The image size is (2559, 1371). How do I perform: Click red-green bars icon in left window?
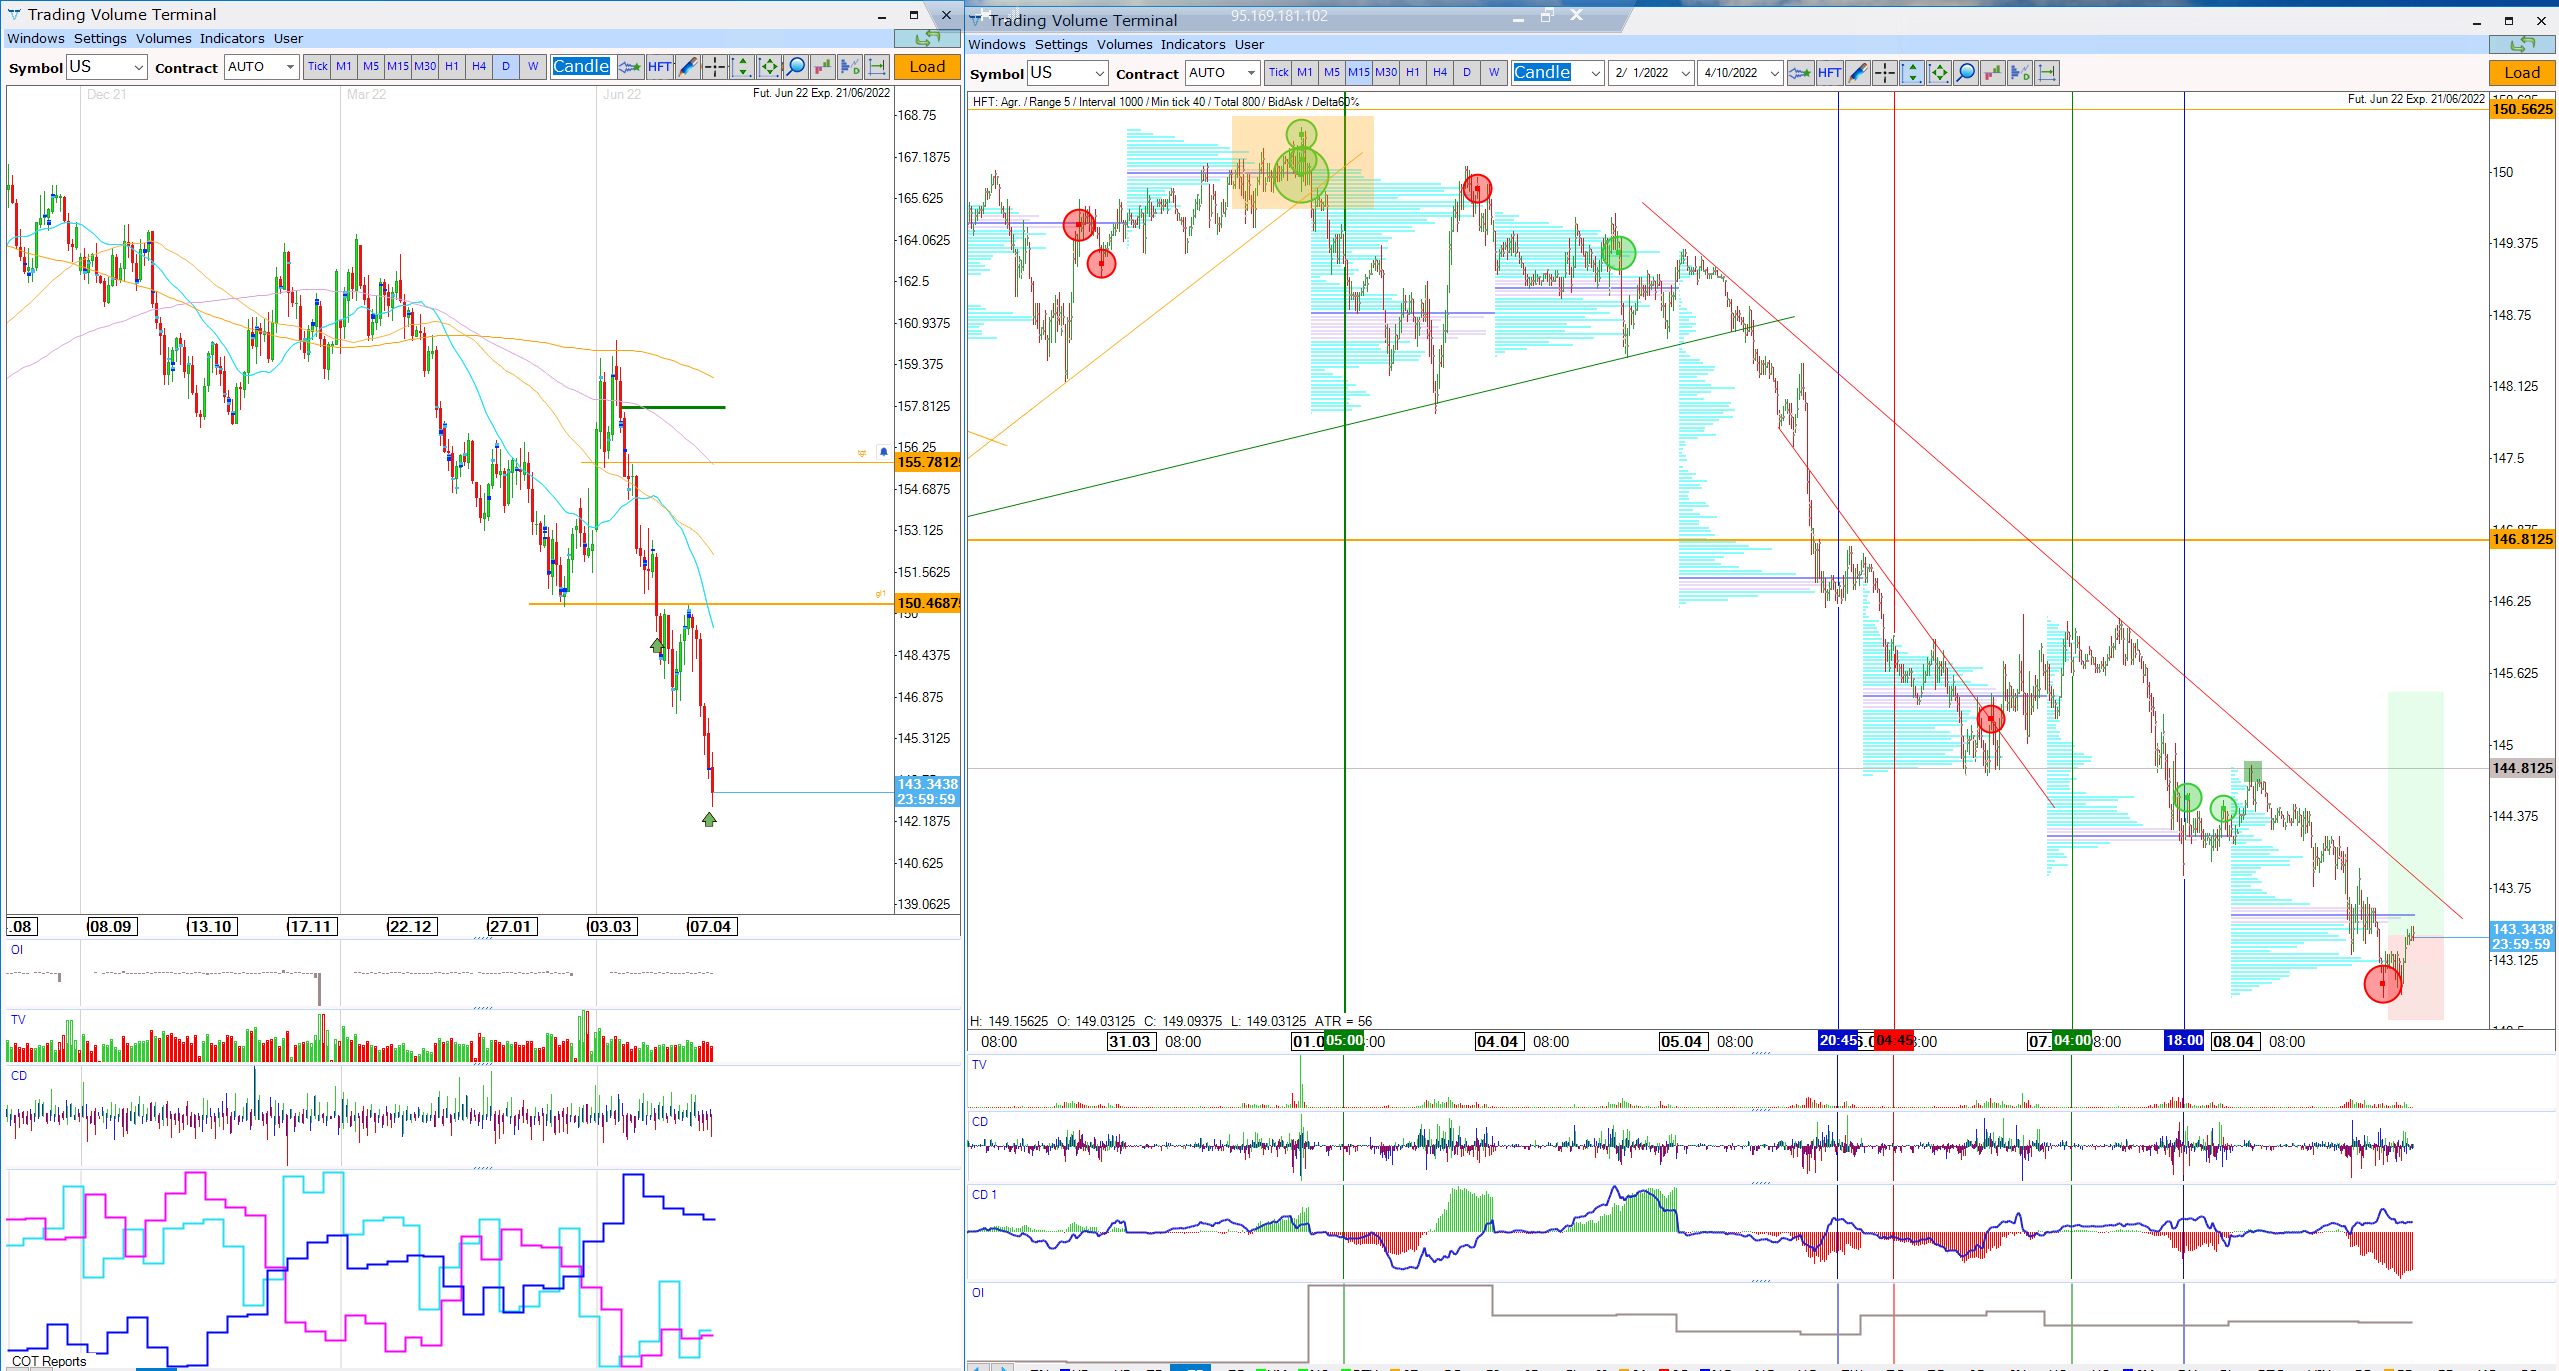point(823,67)
